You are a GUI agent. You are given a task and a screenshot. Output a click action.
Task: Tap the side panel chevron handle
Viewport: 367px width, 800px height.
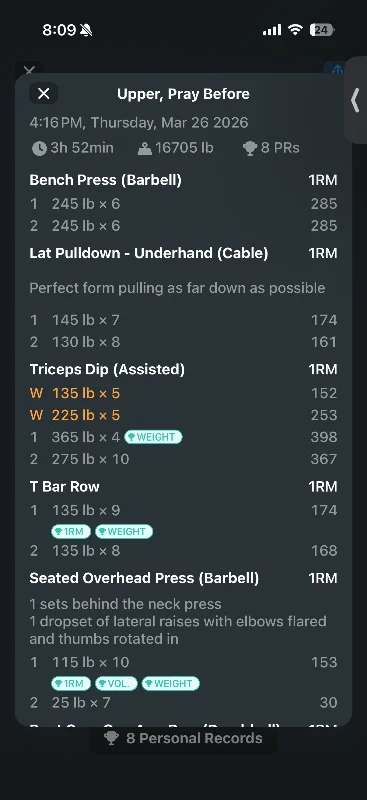356,100
